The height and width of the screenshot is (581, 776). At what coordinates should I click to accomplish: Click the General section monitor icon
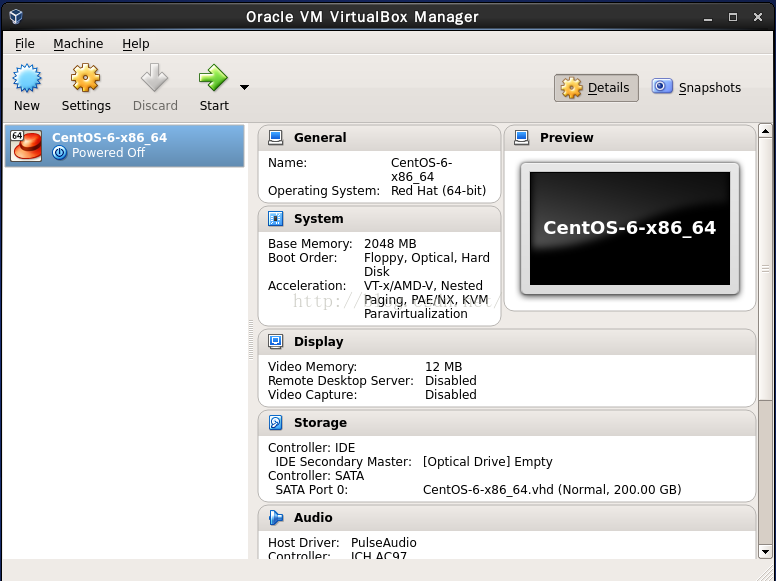click(276, 138)
